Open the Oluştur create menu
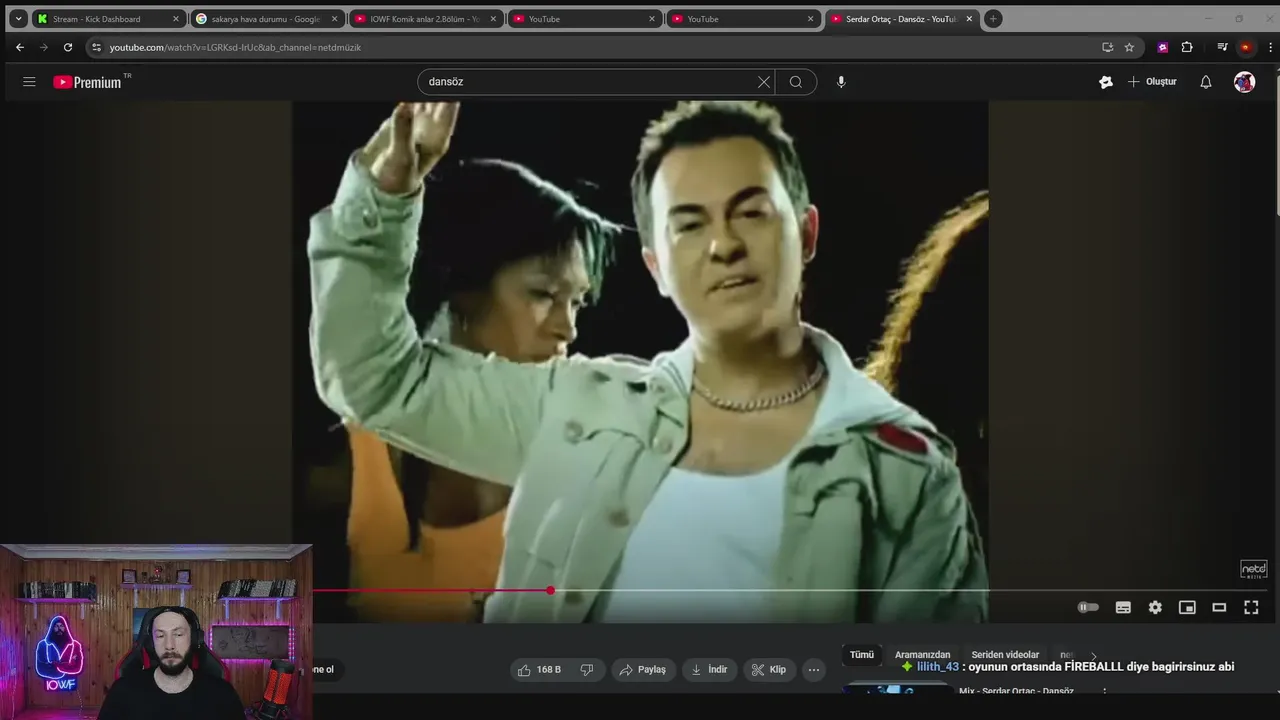Viewport: 1280px width, 720px height. [1152, 82]
